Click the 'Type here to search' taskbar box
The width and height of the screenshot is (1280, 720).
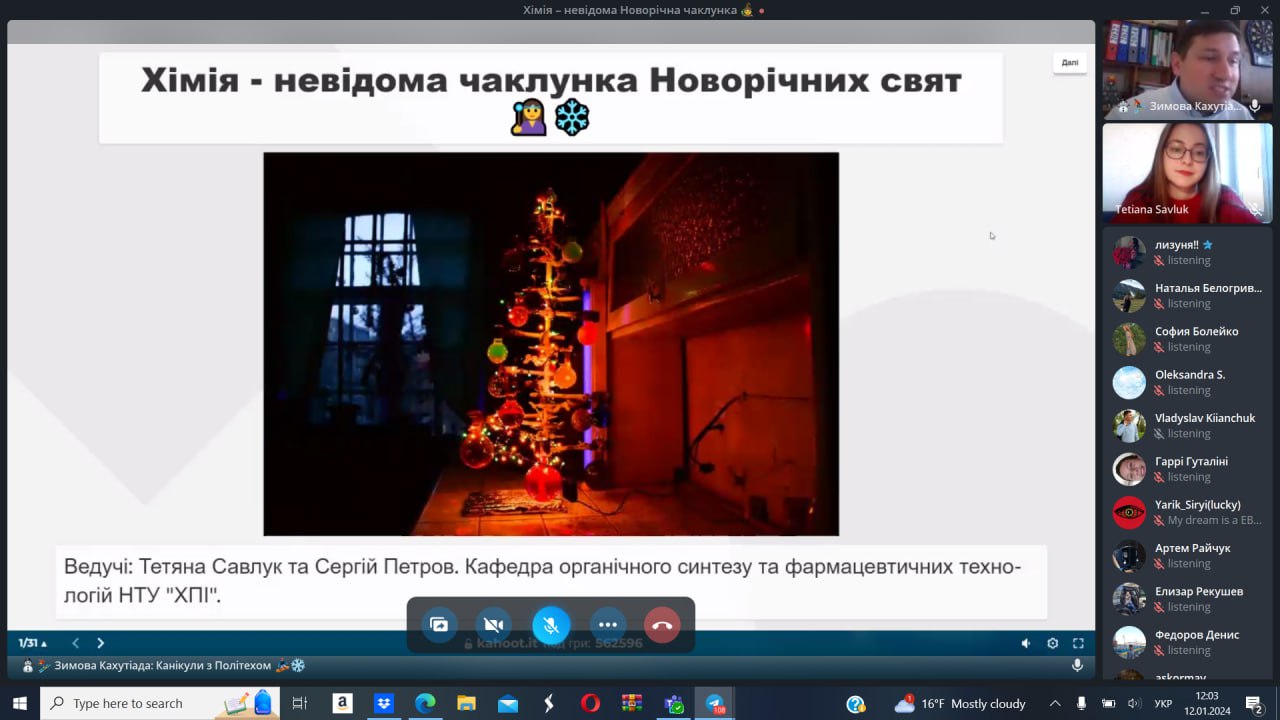[159, 703]
